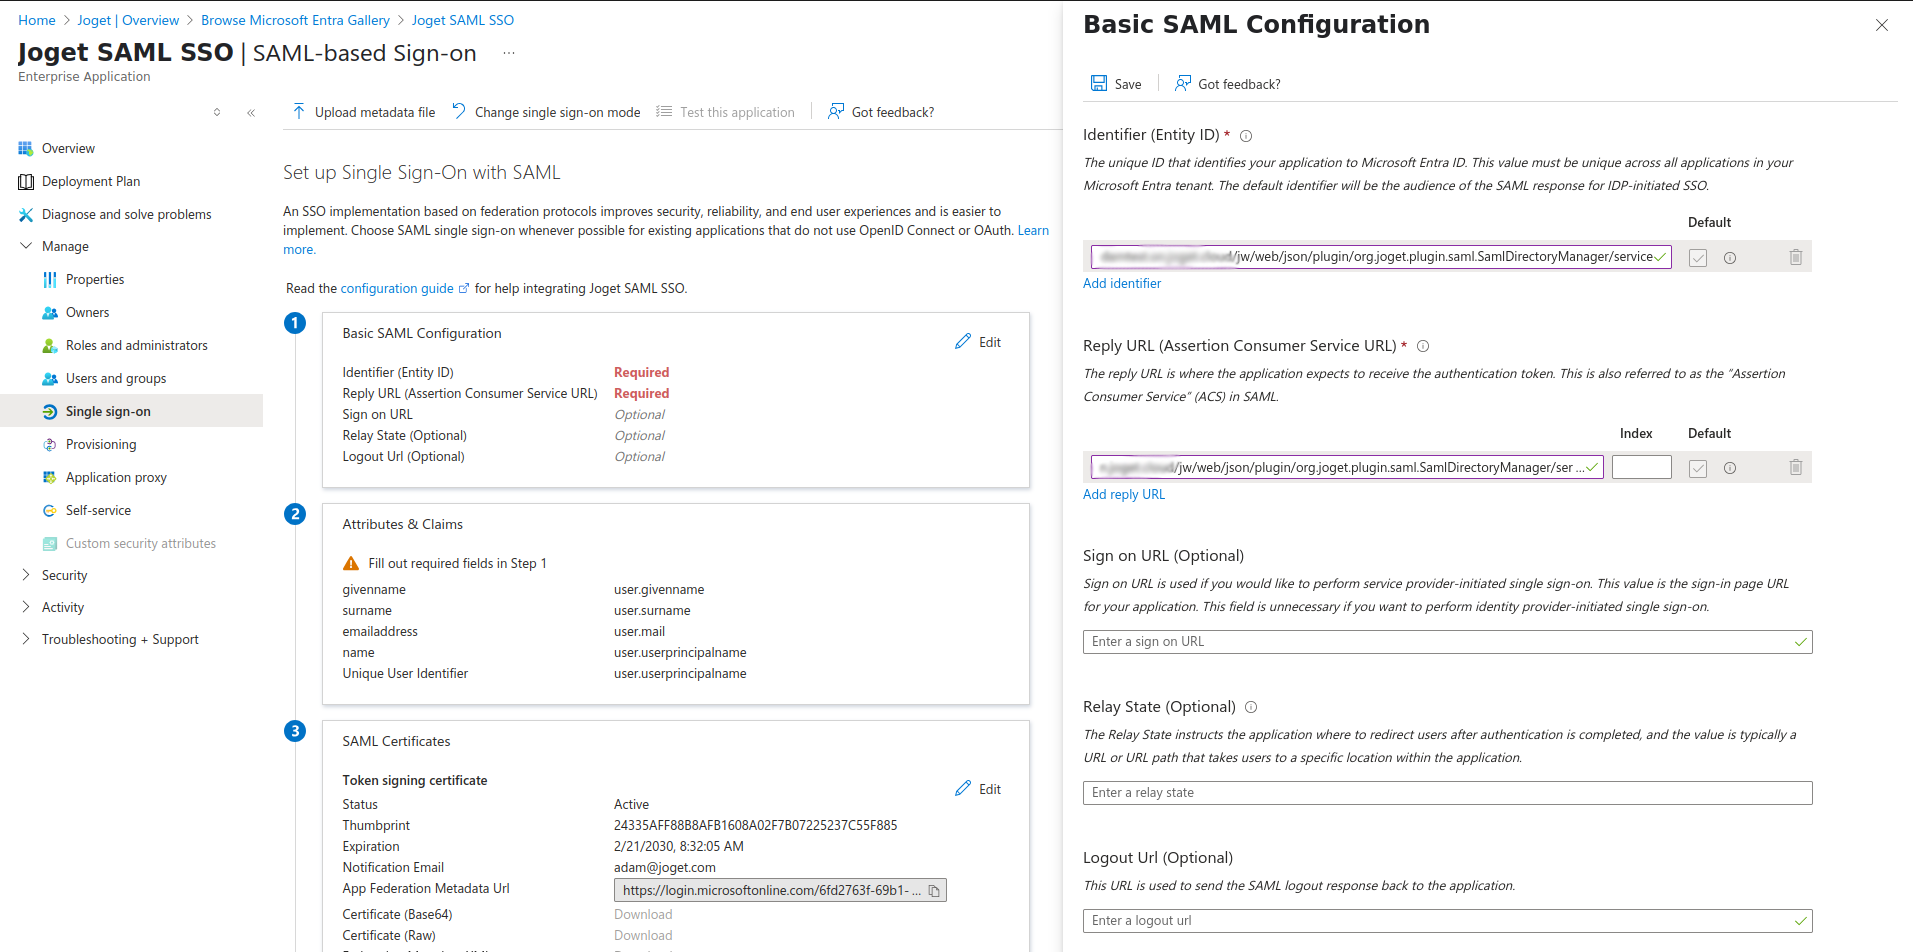Open the configuration guide link

tap(397, 288)
